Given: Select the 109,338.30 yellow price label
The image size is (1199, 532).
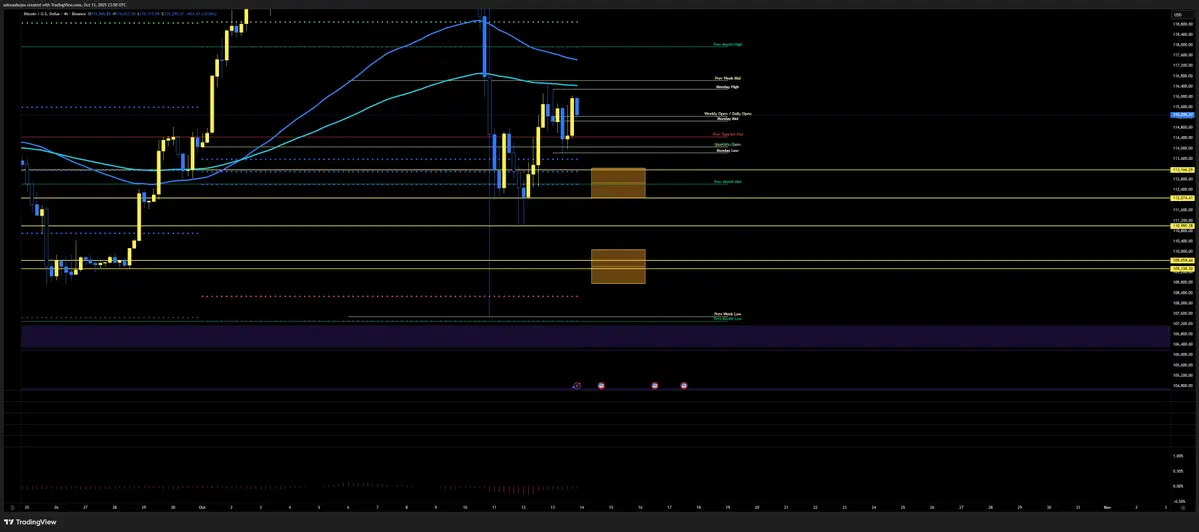Looking at the screenshot, I should click(1182, 269).
